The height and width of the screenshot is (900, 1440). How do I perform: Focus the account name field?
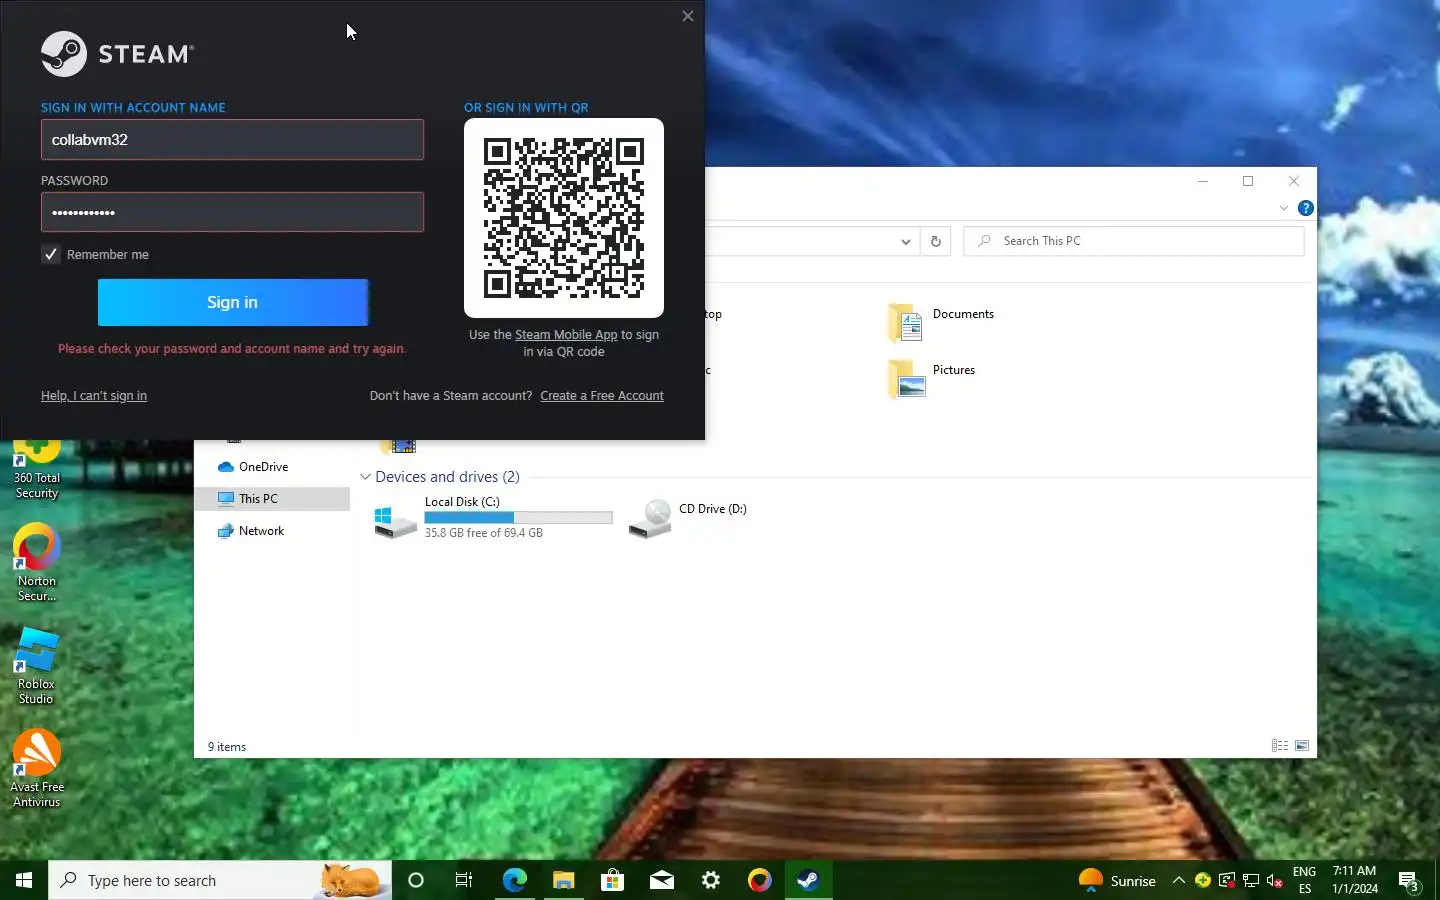[232, 140]
